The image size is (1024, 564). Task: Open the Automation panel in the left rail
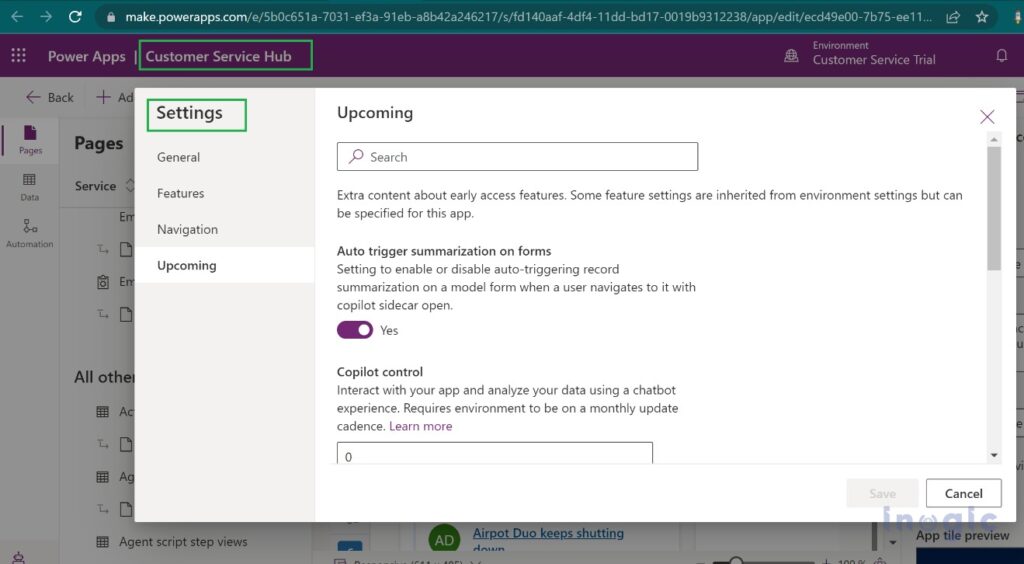click(x=30, y=234)
